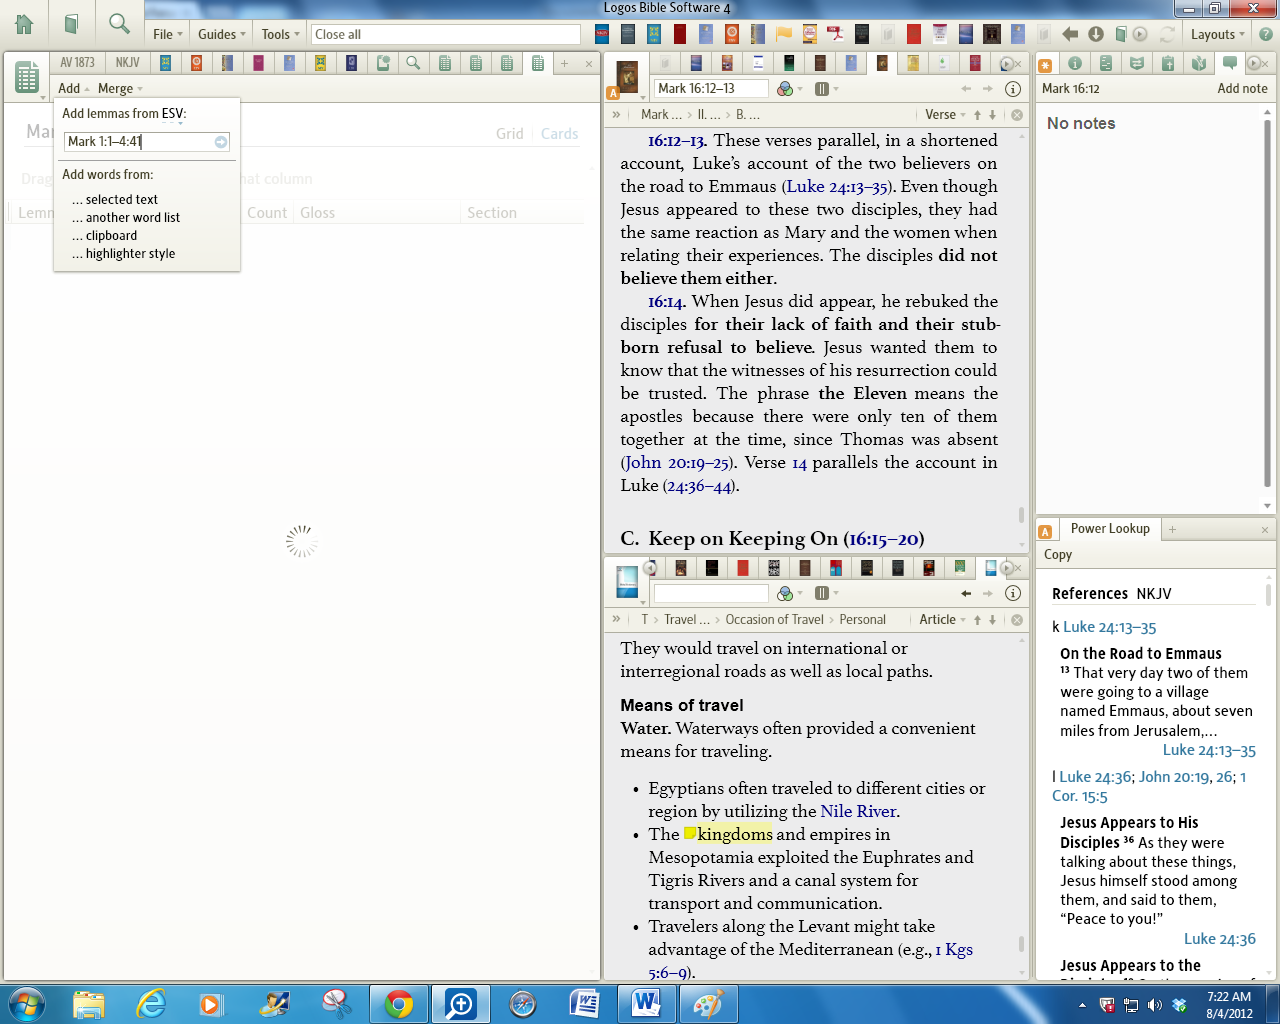Click the highlighted word kingdoms

point(735,834)
